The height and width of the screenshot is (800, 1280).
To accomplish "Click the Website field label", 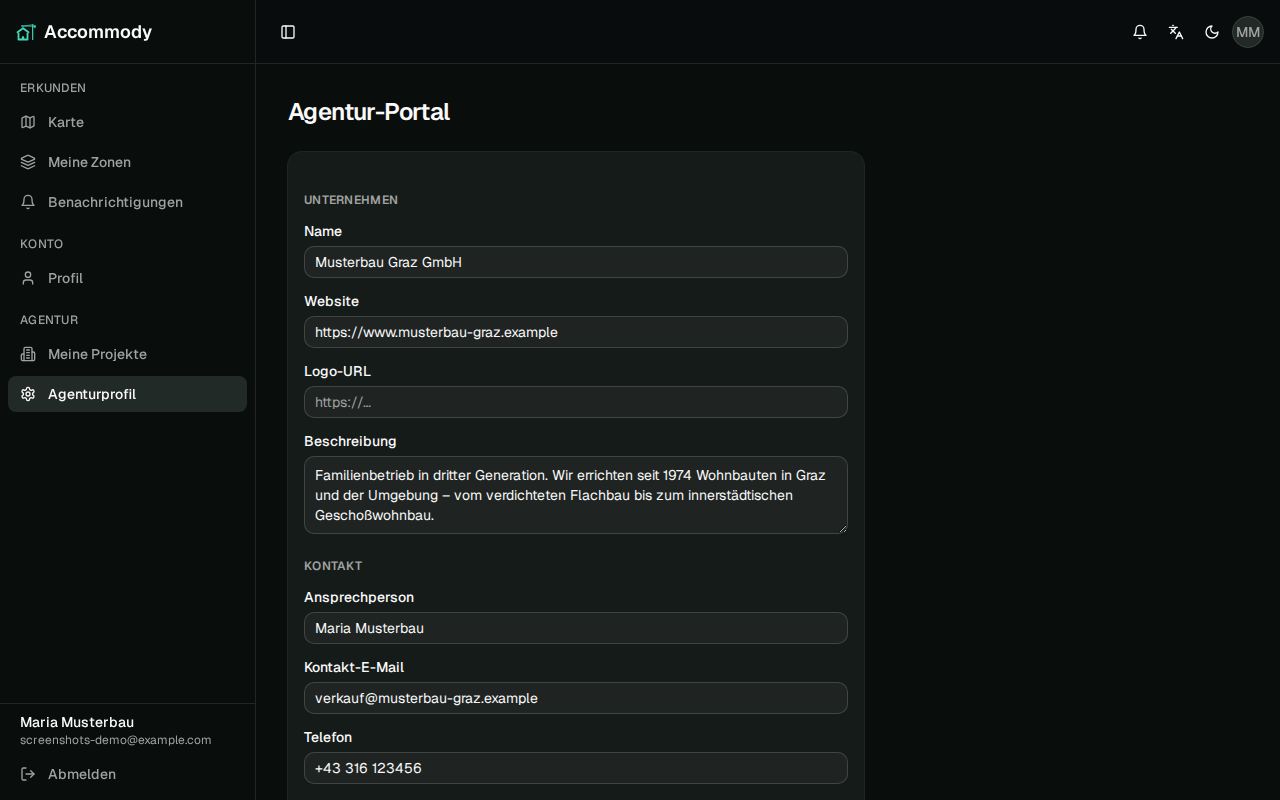I will pos(331,301).
